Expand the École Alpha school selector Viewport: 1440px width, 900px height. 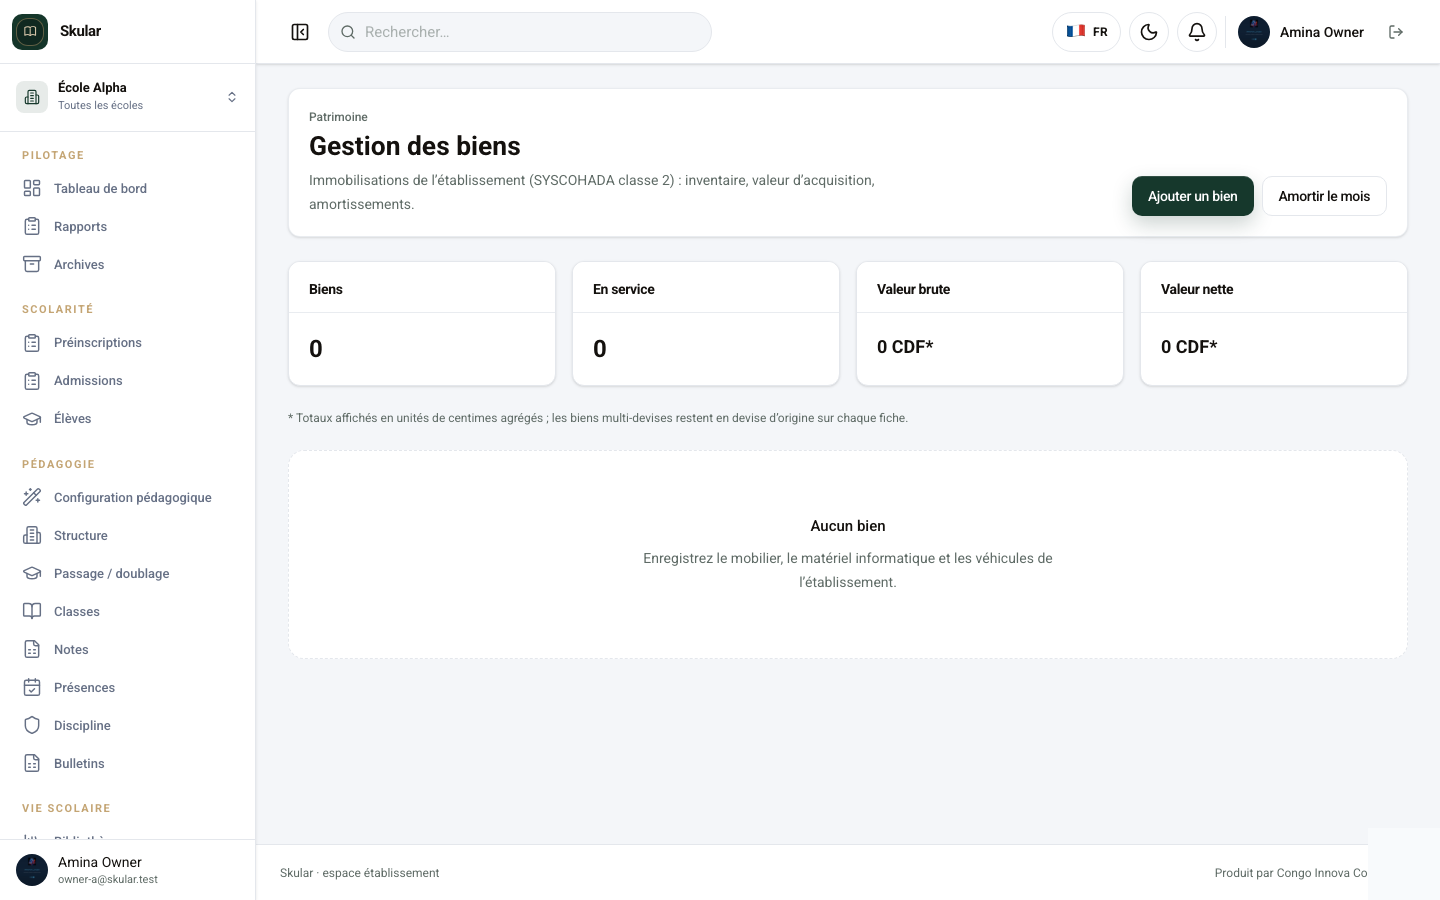coord(128,97)
